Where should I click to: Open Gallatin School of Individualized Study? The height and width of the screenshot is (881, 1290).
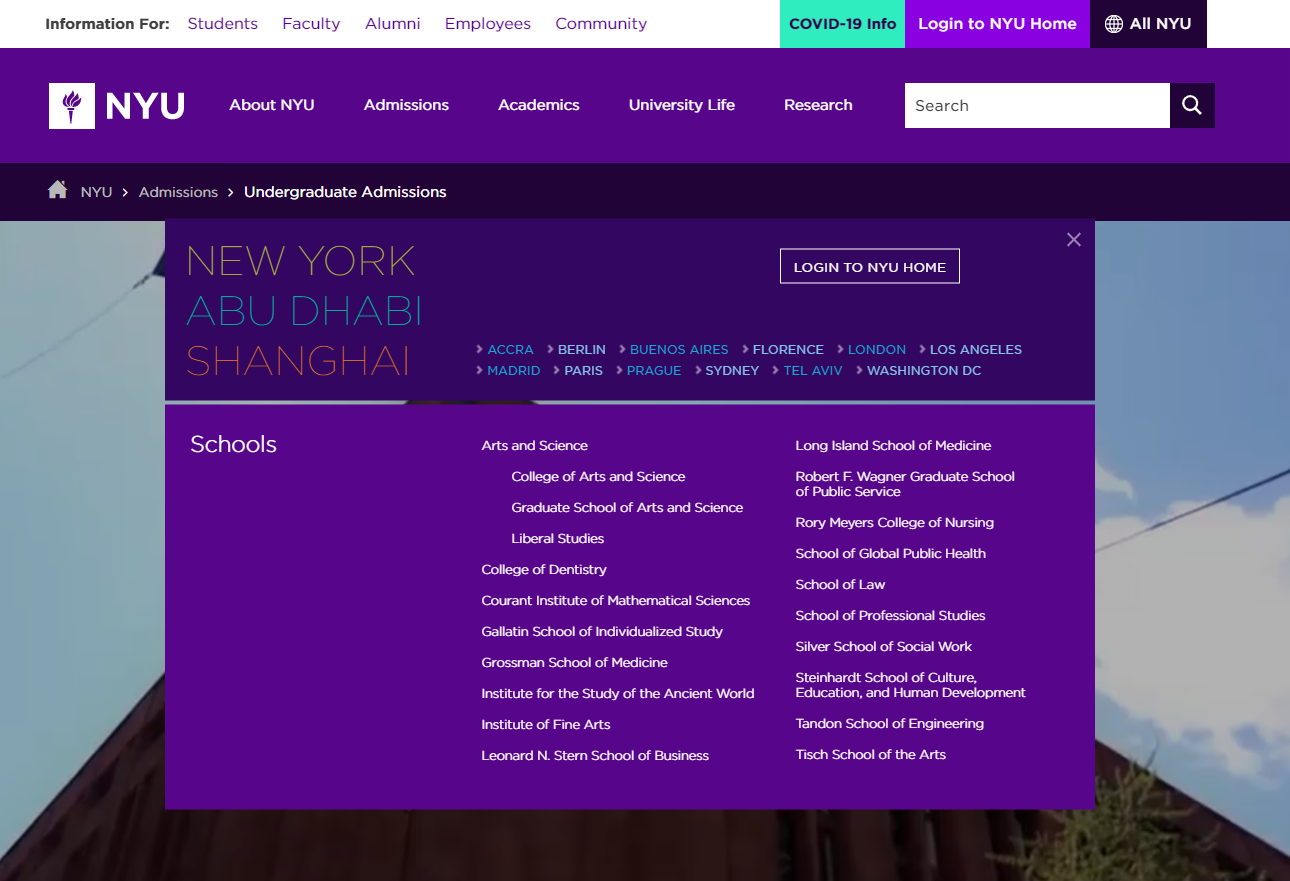tap(602, 632)
